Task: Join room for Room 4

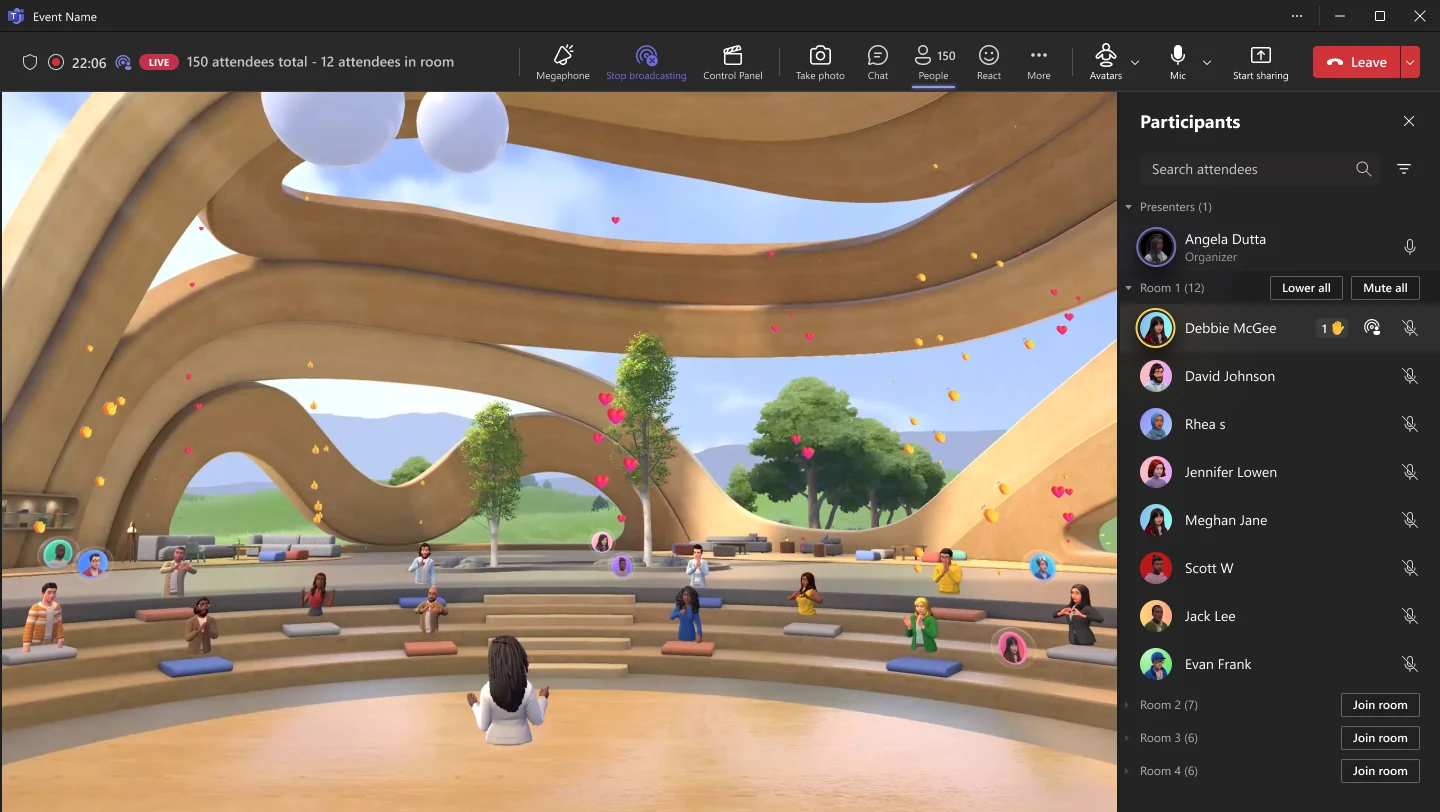Action: click(1380, 771)
